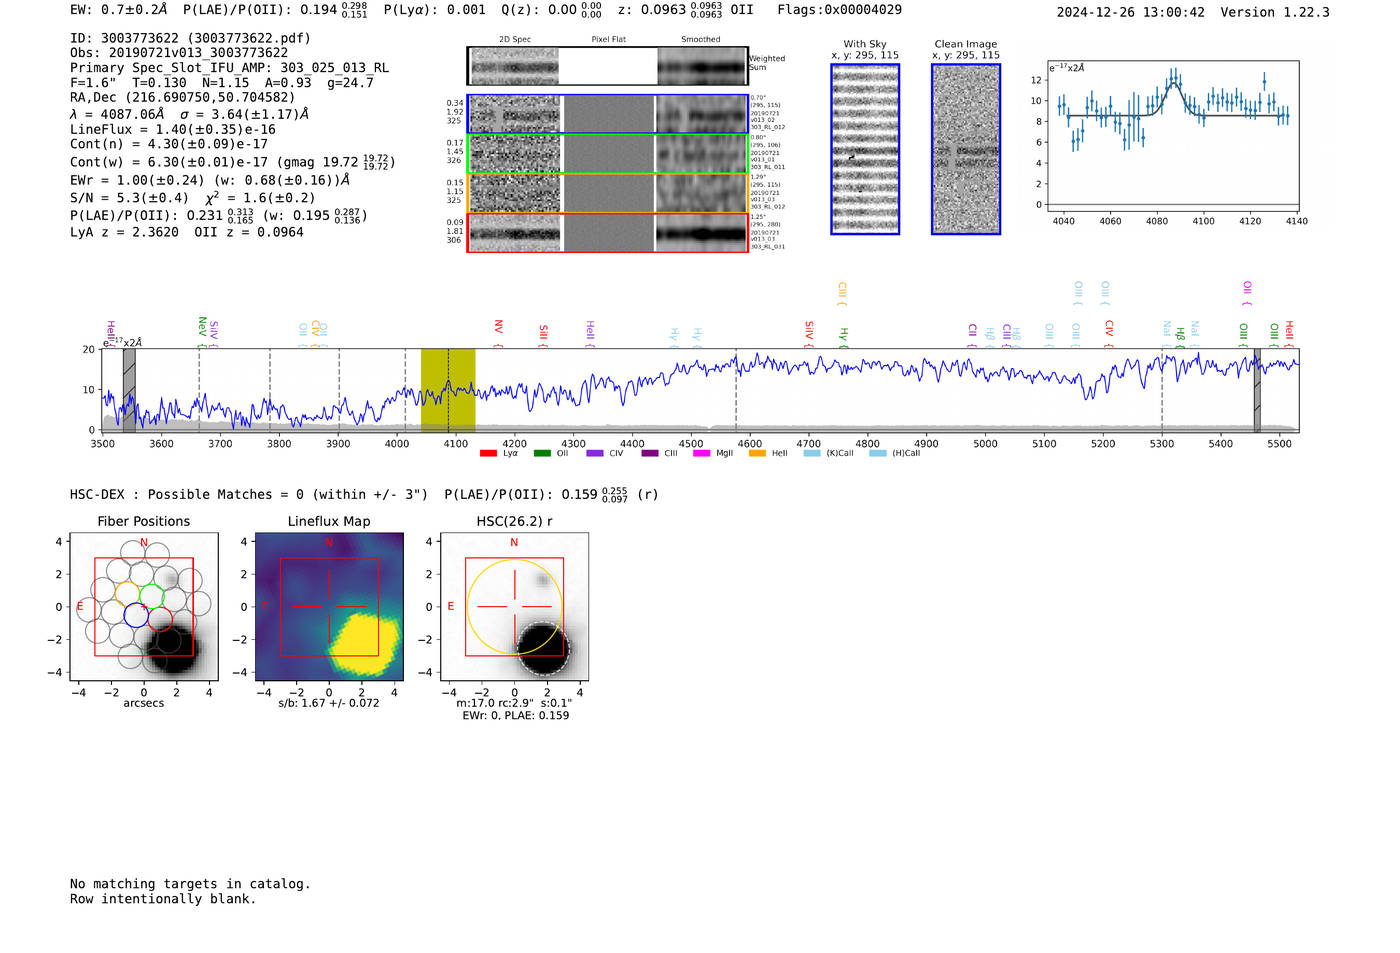Click the With Sky image panel

pos(865,149)
